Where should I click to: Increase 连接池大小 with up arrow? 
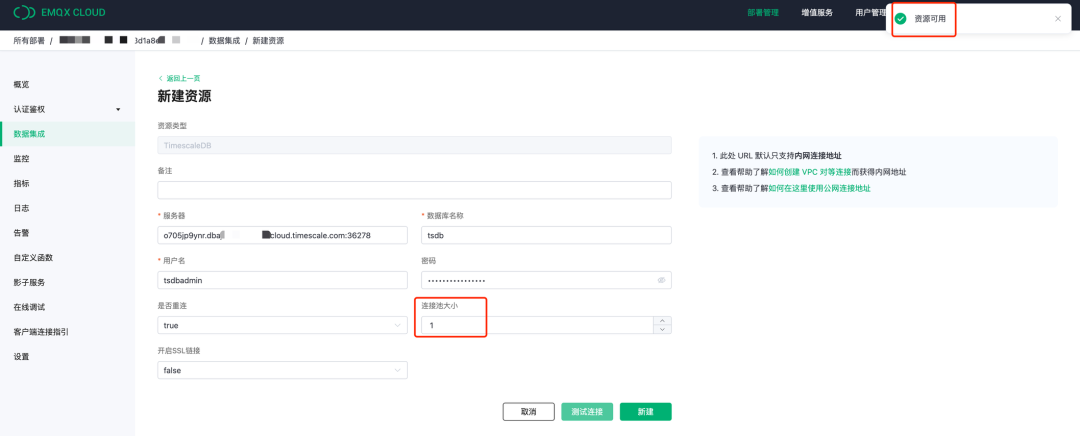(663, 320)
